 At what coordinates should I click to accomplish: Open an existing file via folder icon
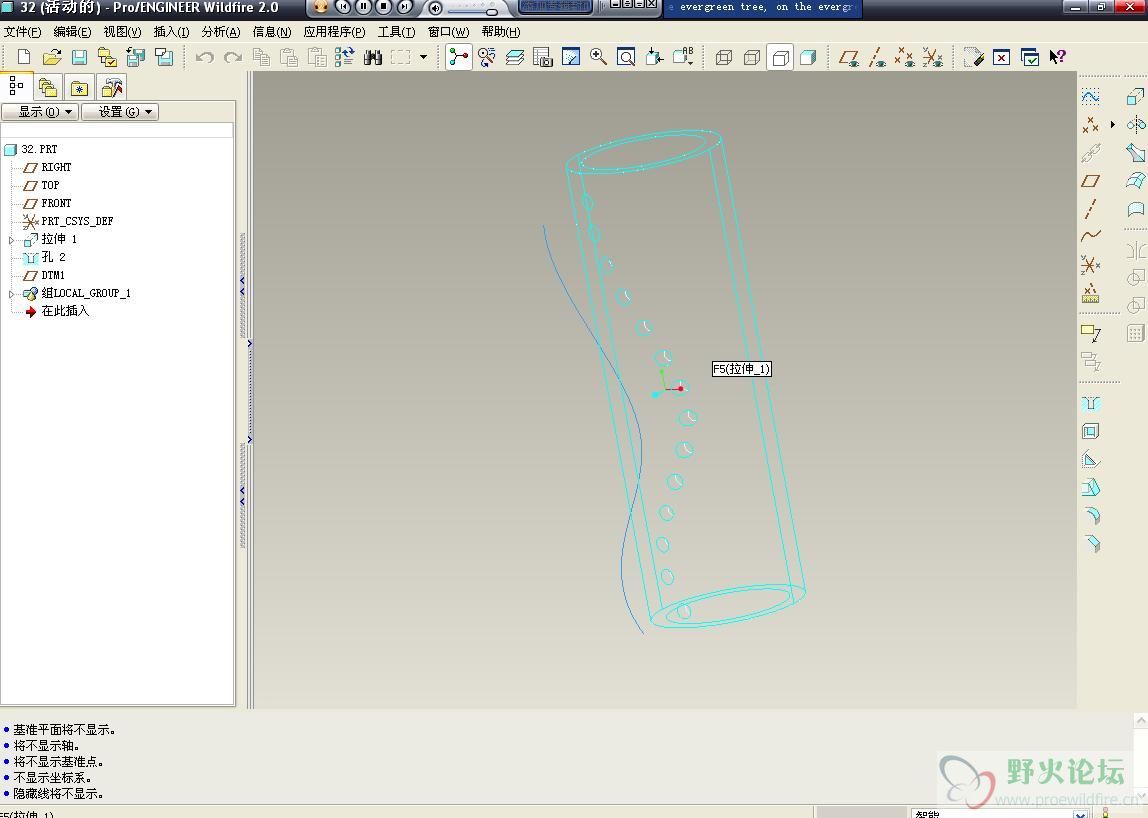coord(51,57)
